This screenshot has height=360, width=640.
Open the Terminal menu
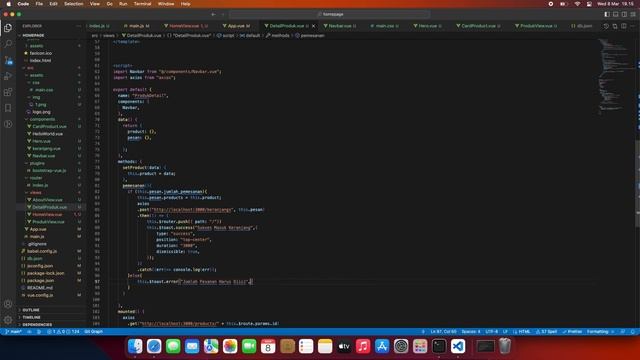pyautogui.click(x=142, y=4)
